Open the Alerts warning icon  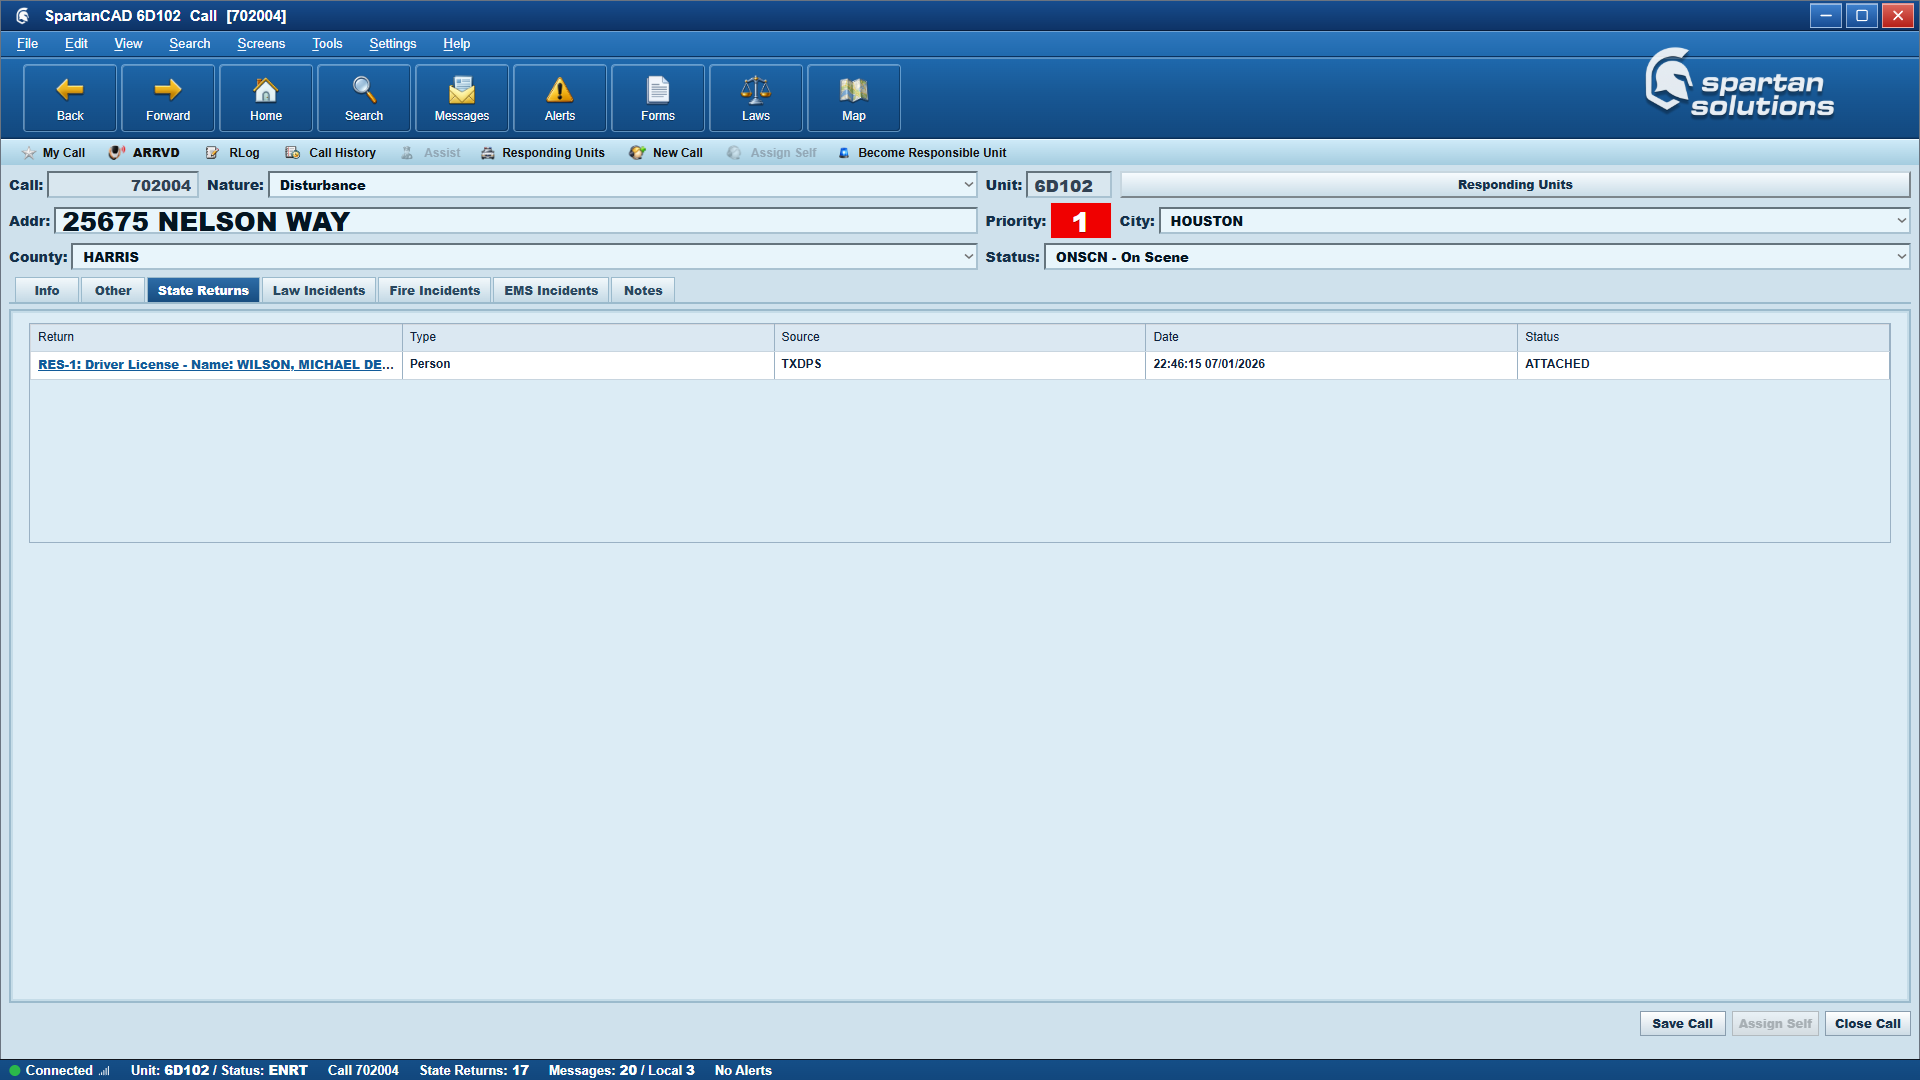(560, 98)
